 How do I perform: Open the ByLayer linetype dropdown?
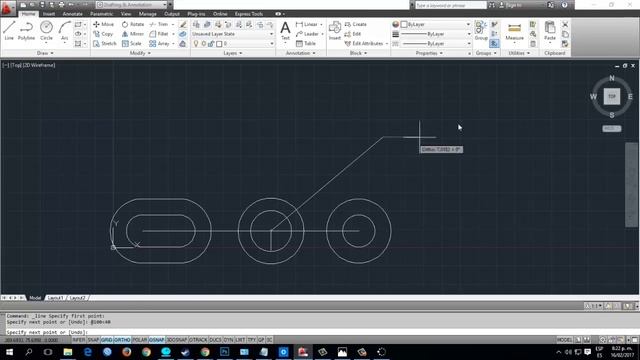pyautogui.click(x=435, y=43)
